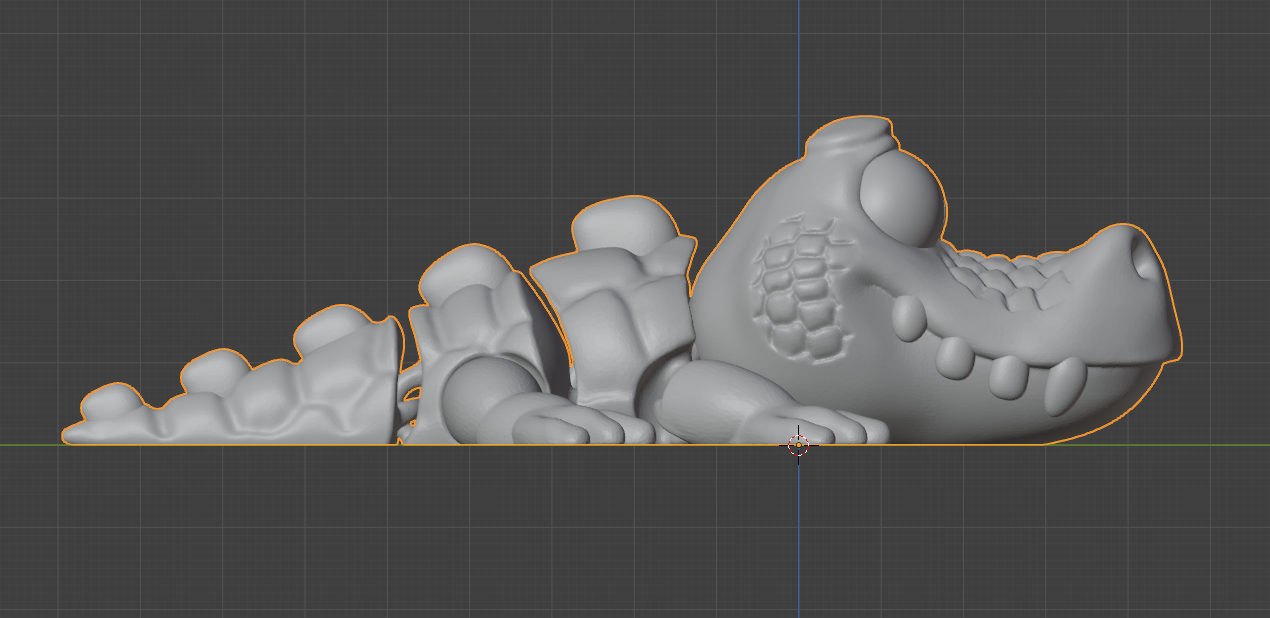This screenshot has height=618, width=1270.
Task: Click the 3D cursor at the origin
Action: 798,444
